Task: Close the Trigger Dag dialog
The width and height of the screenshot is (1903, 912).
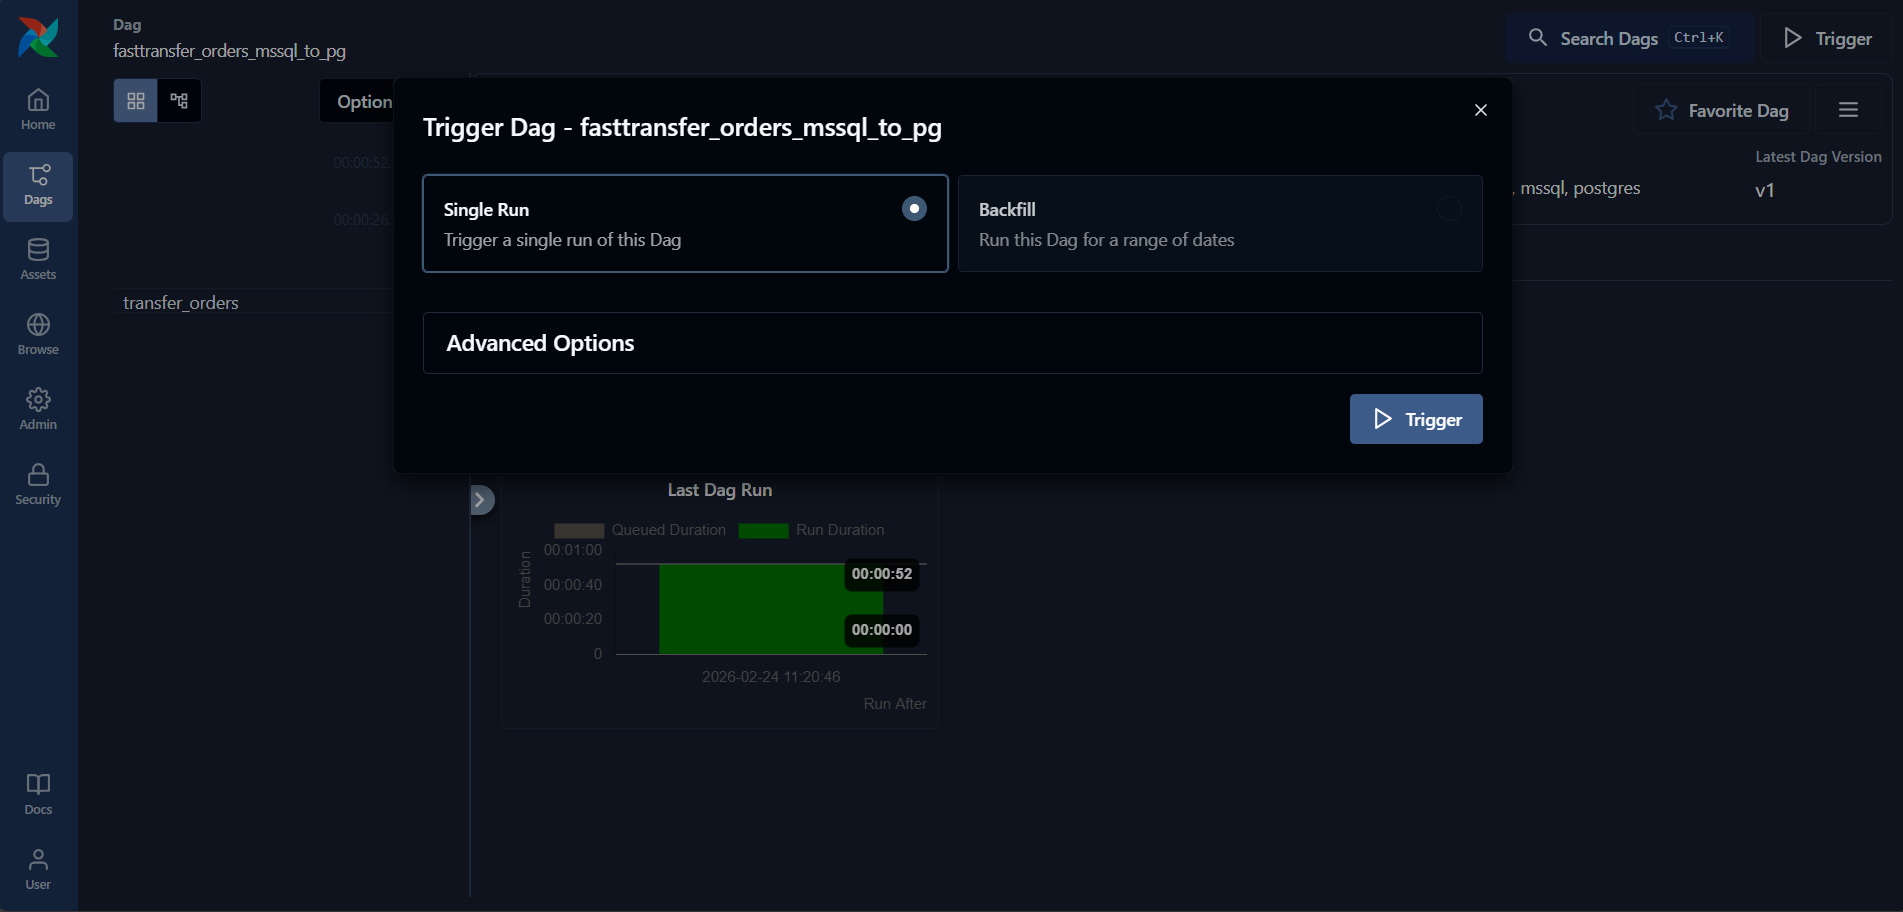Action: coord(1480,110)
